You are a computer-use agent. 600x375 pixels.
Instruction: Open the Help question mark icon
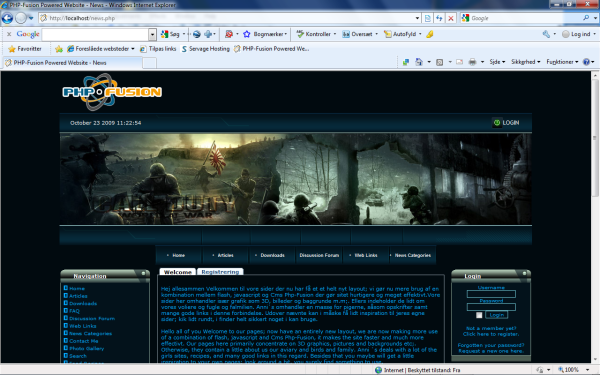(586, 62)
